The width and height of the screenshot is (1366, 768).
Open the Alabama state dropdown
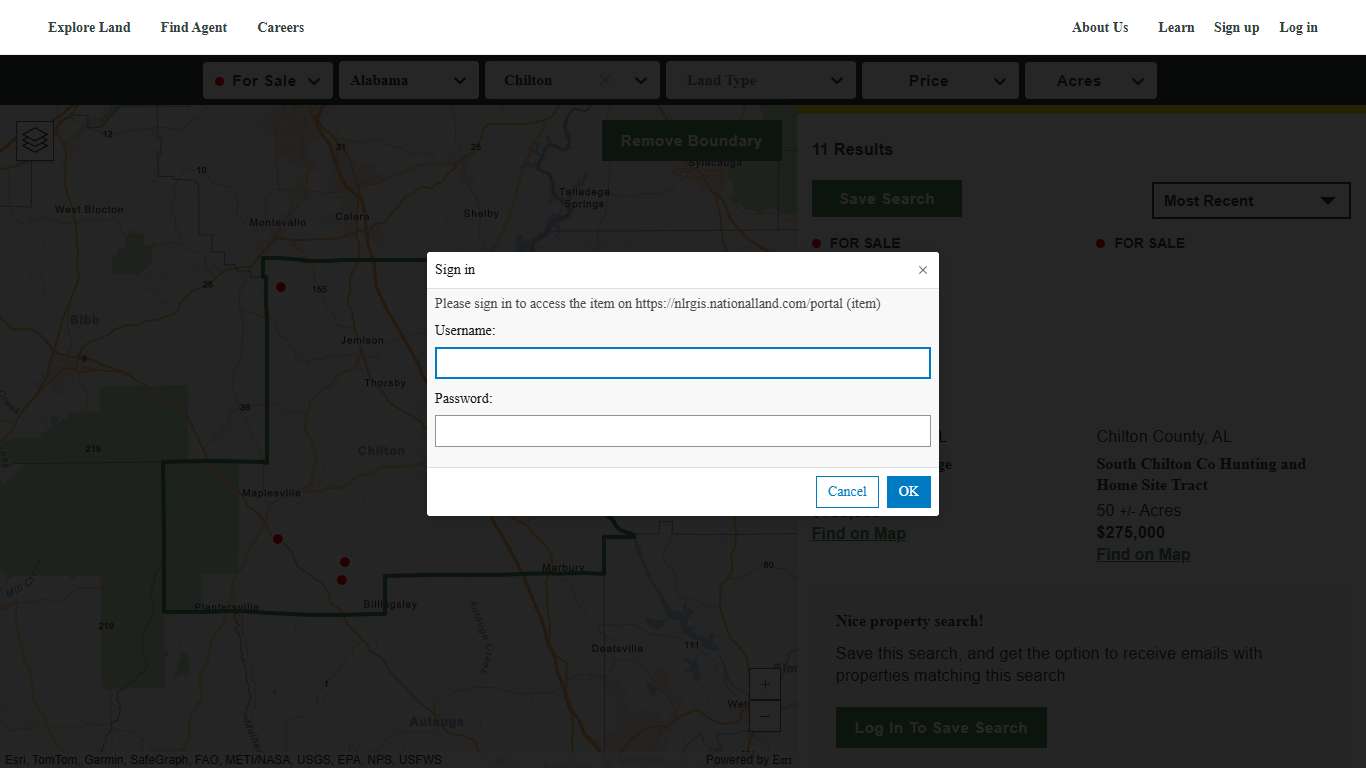coord(408,81)
